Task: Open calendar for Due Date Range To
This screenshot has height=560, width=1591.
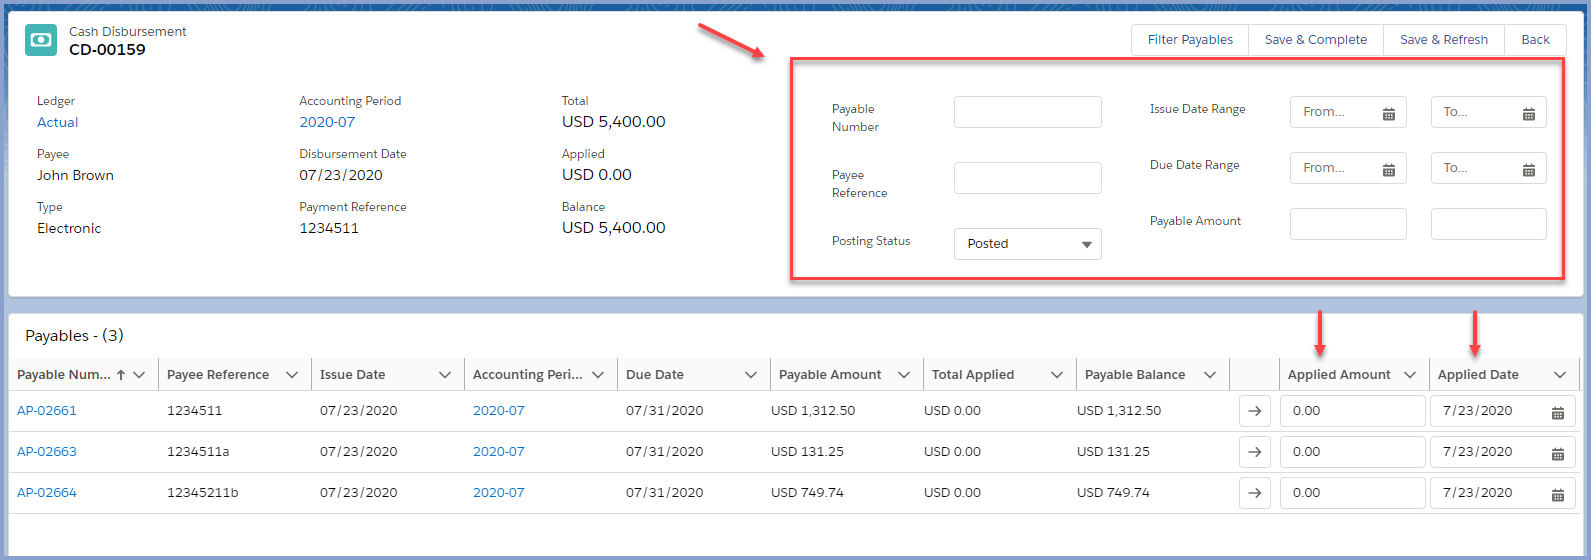Action: [1528, 169]
